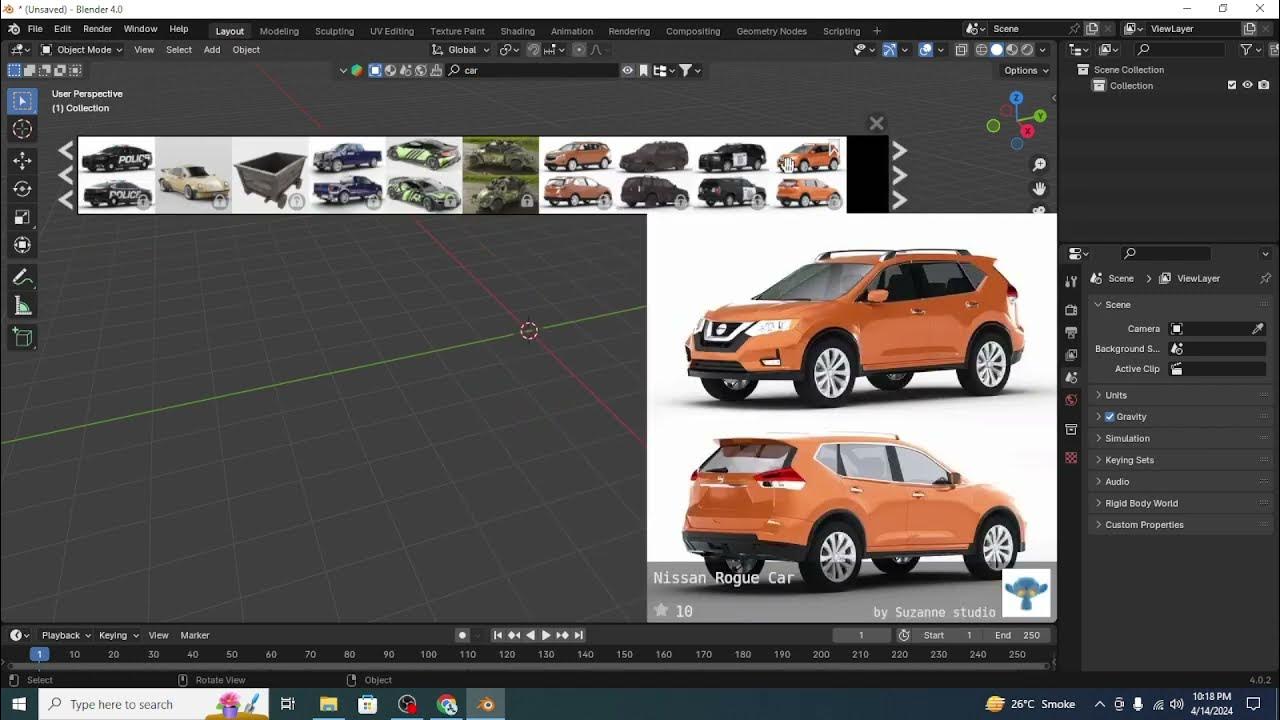
Task: Open the timeline Marker menu
Action: click(195, 635)
